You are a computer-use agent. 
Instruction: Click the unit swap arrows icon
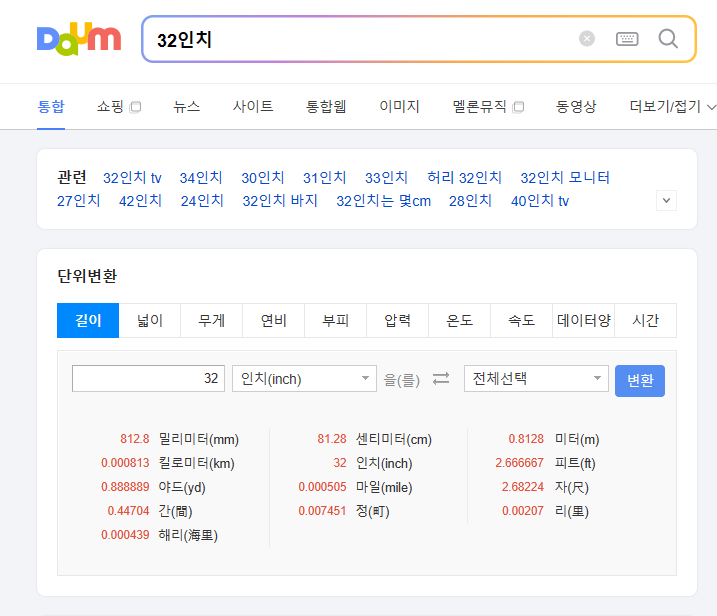click(441, 378)
